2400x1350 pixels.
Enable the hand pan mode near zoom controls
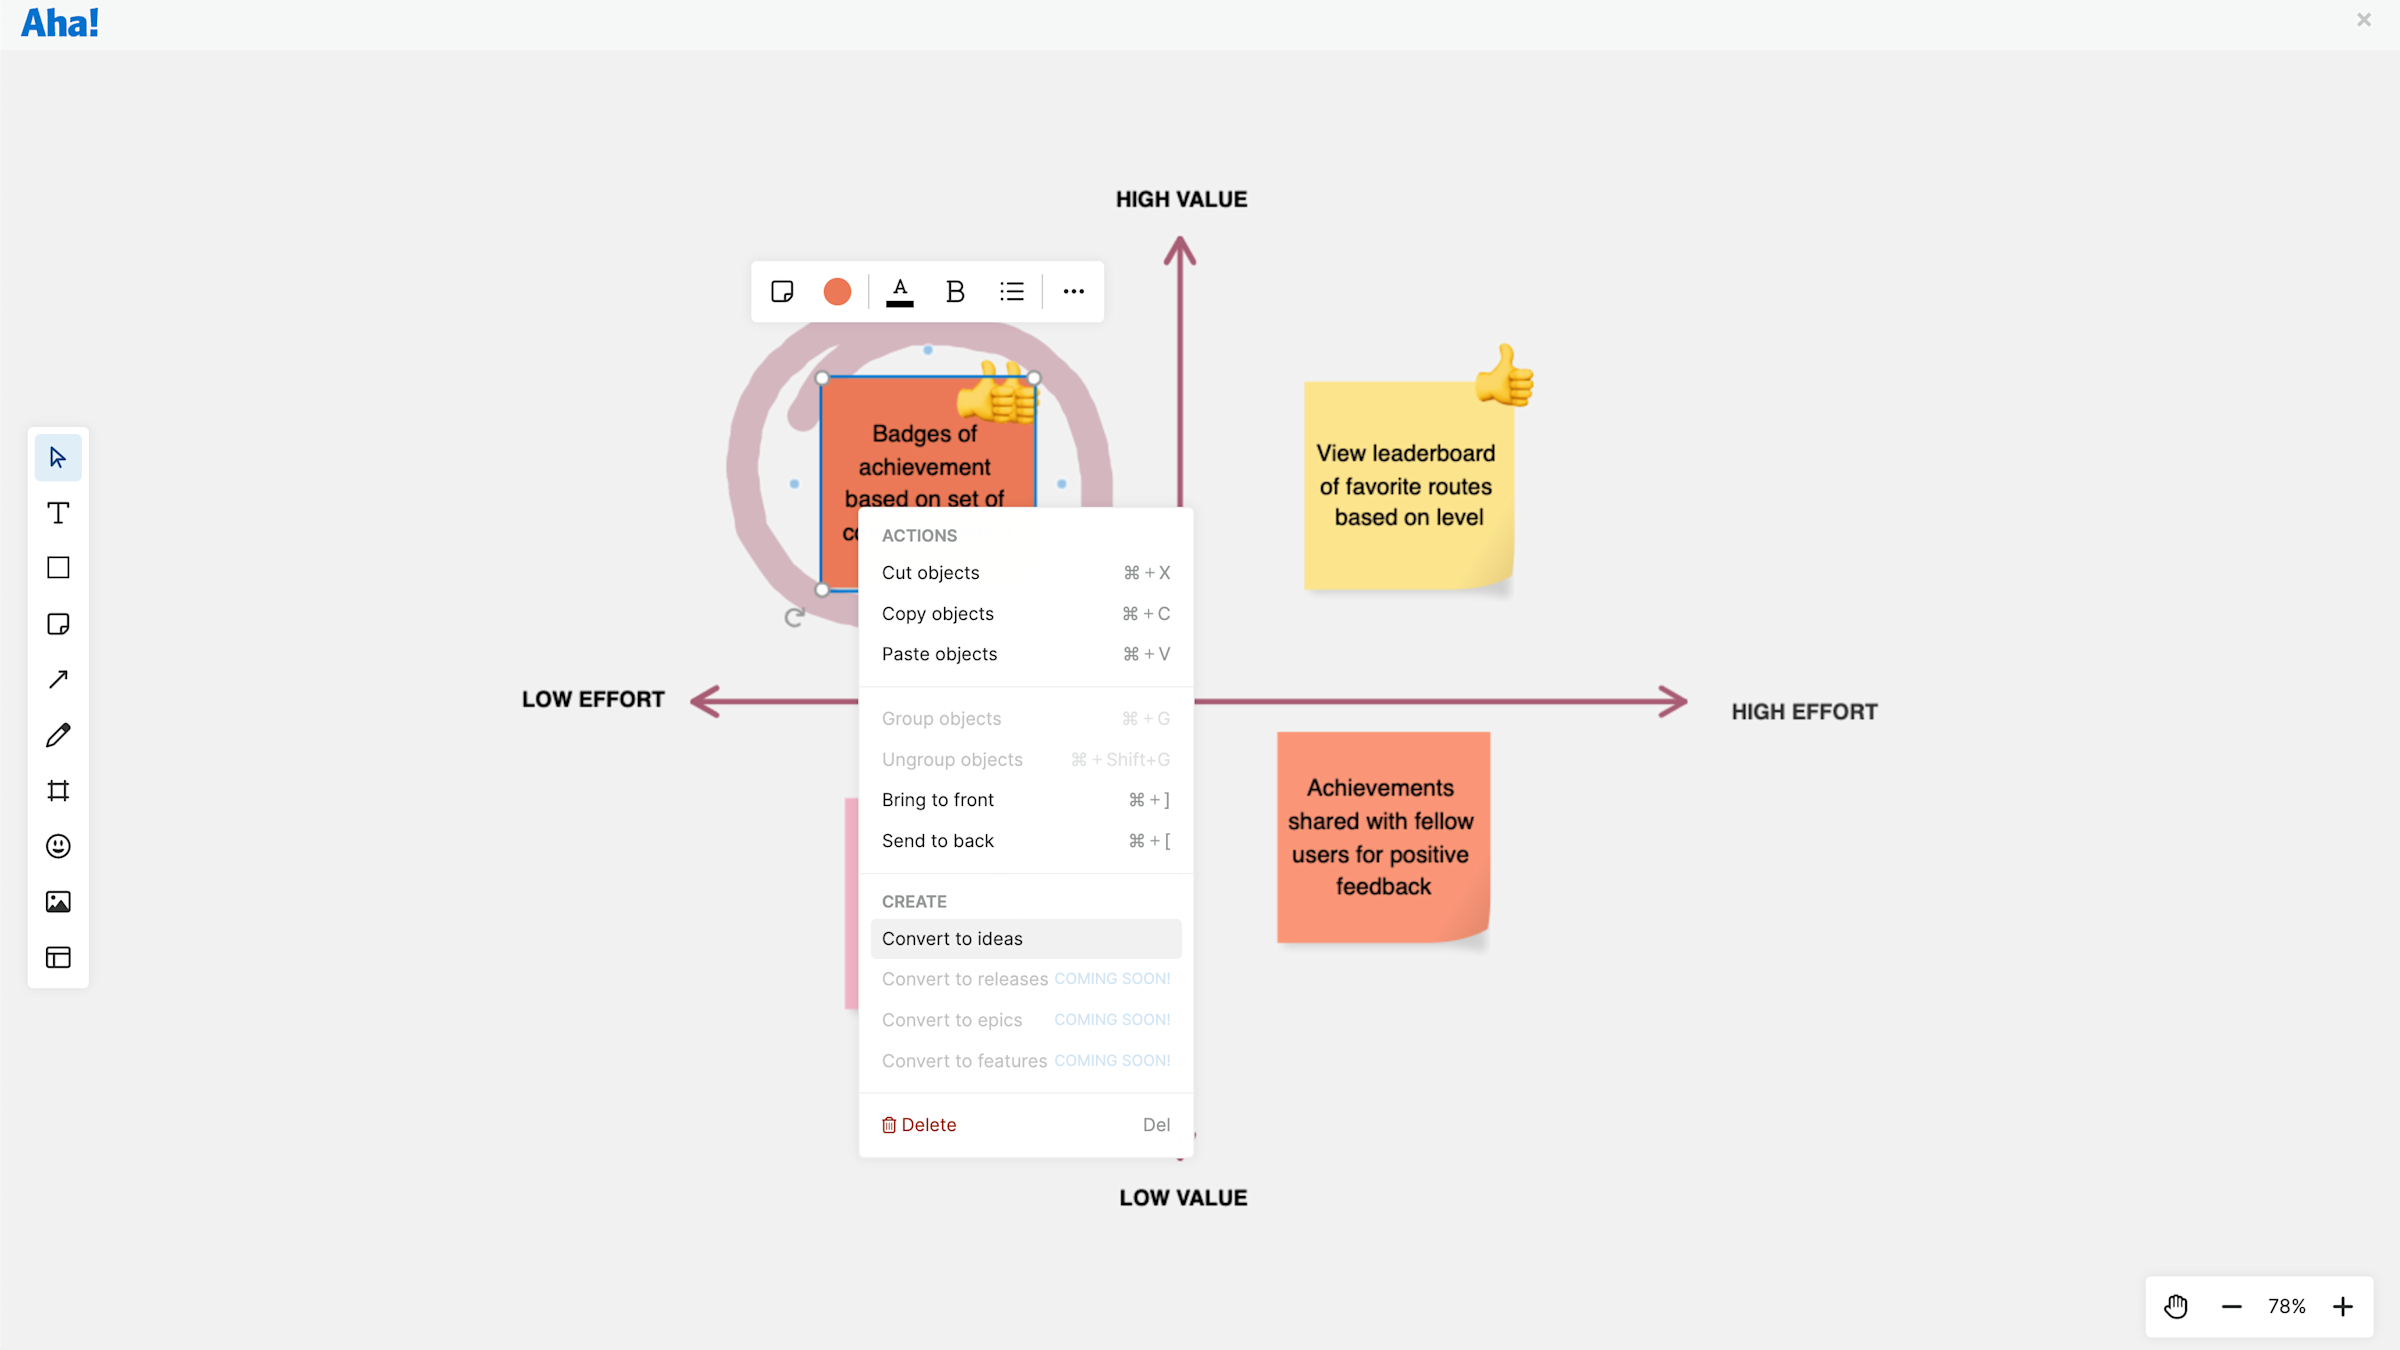tap(2176, 1306)
